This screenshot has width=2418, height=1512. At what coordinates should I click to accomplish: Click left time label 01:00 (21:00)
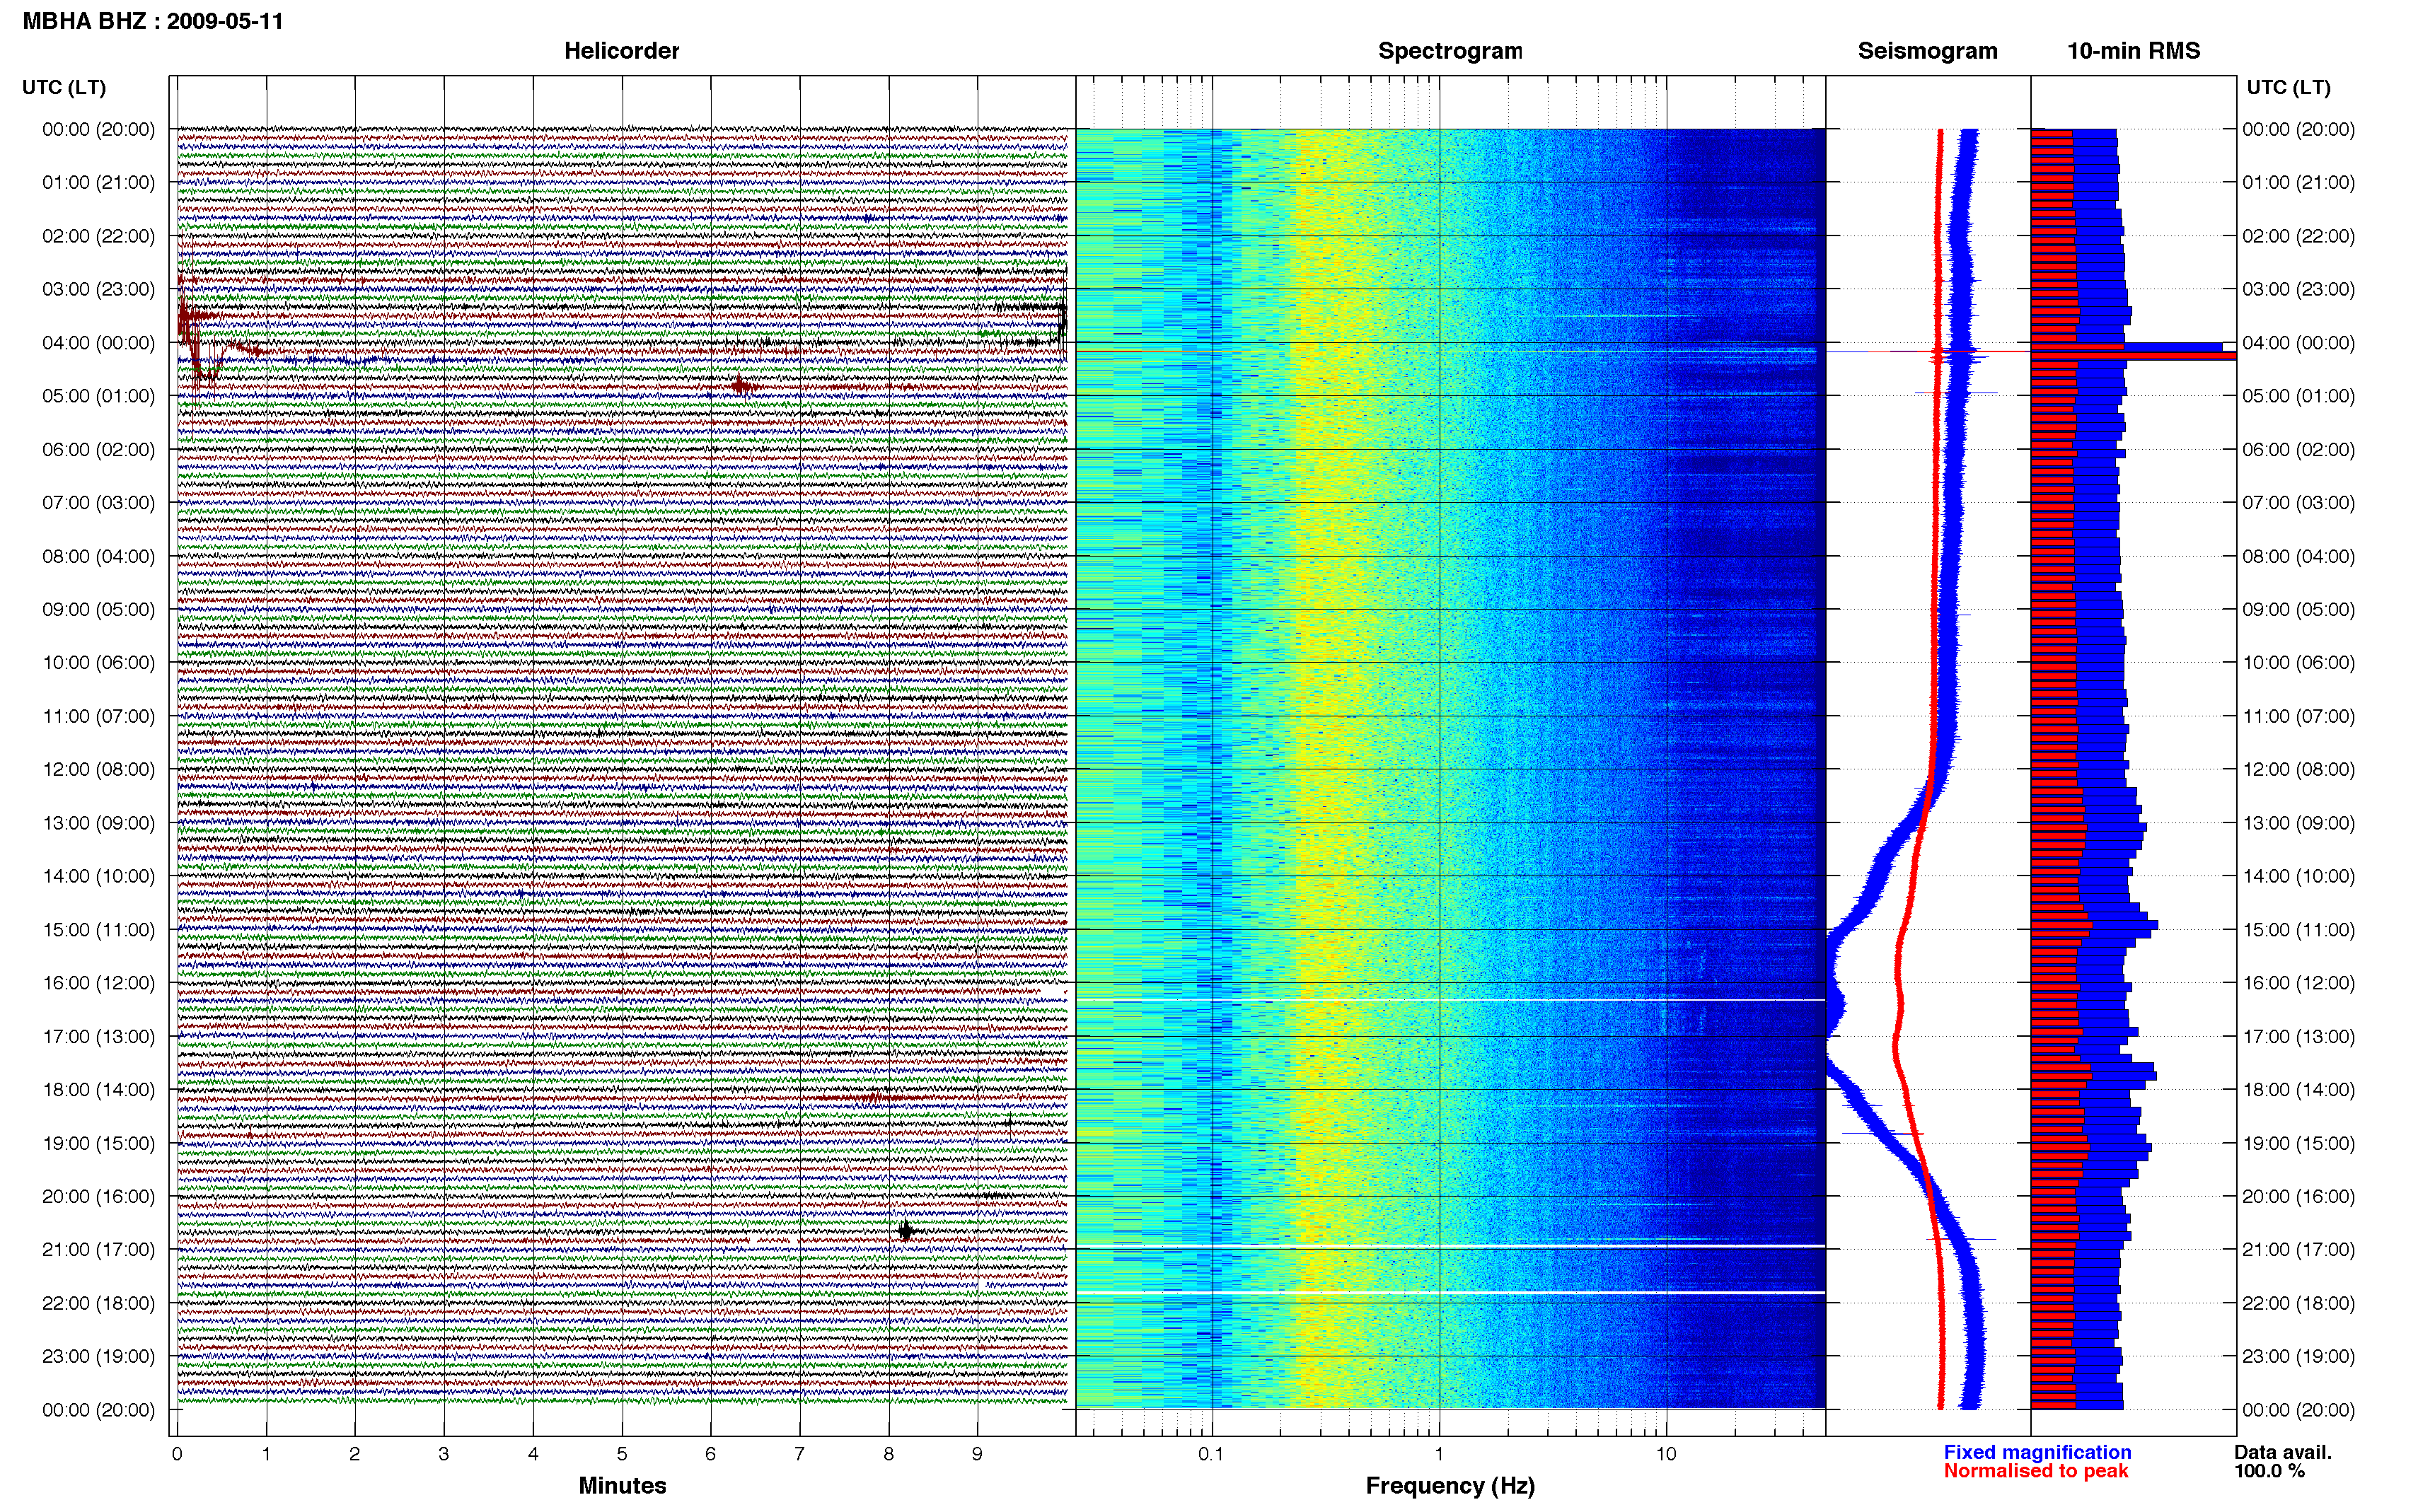[99, 183]
